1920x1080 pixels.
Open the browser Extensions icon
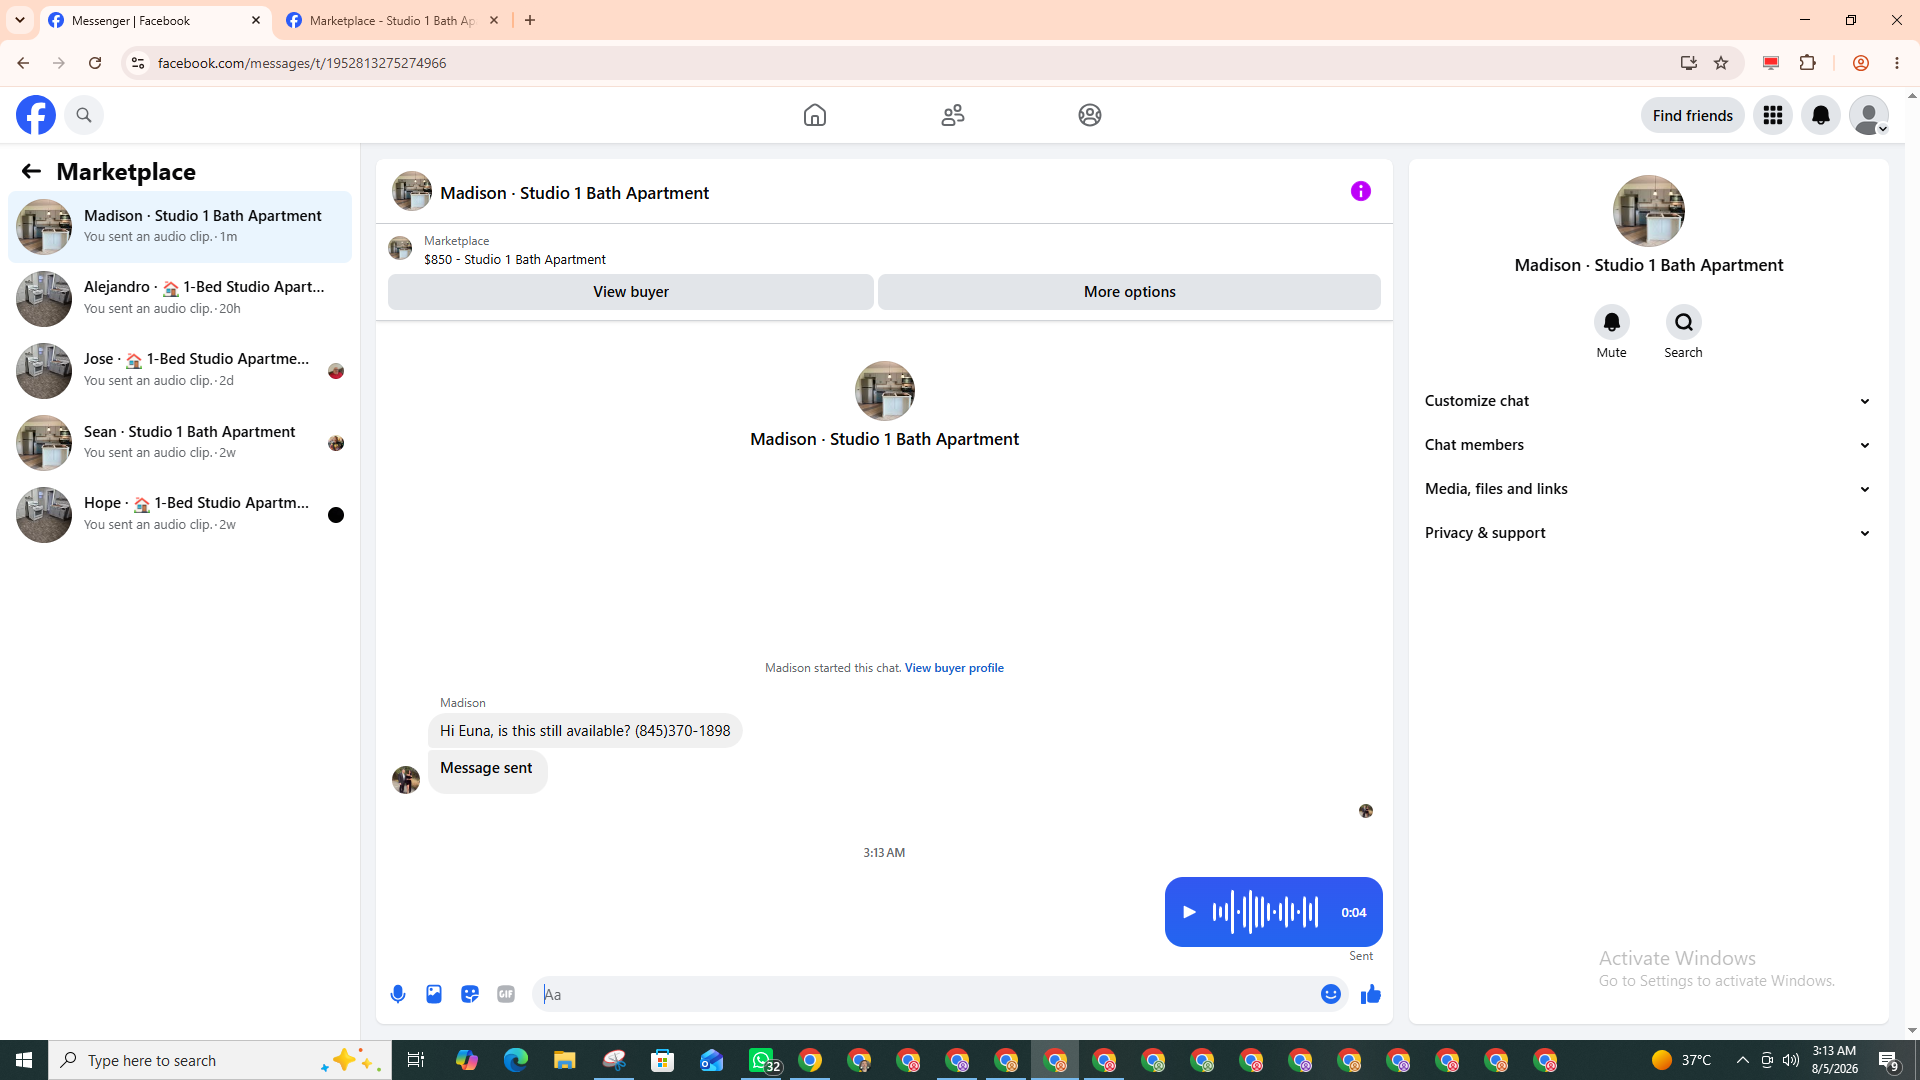pos(1808,63)
